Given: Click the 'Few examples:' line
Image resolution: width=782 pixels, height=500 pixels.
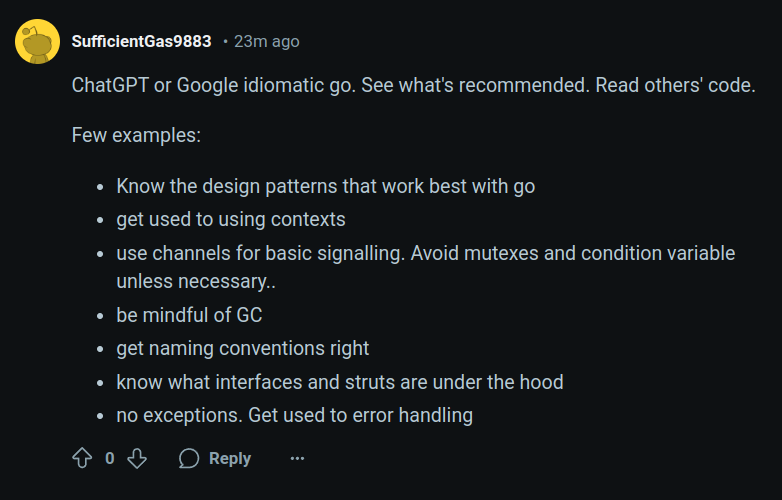Looking at the screenshot, I should 136,135.
